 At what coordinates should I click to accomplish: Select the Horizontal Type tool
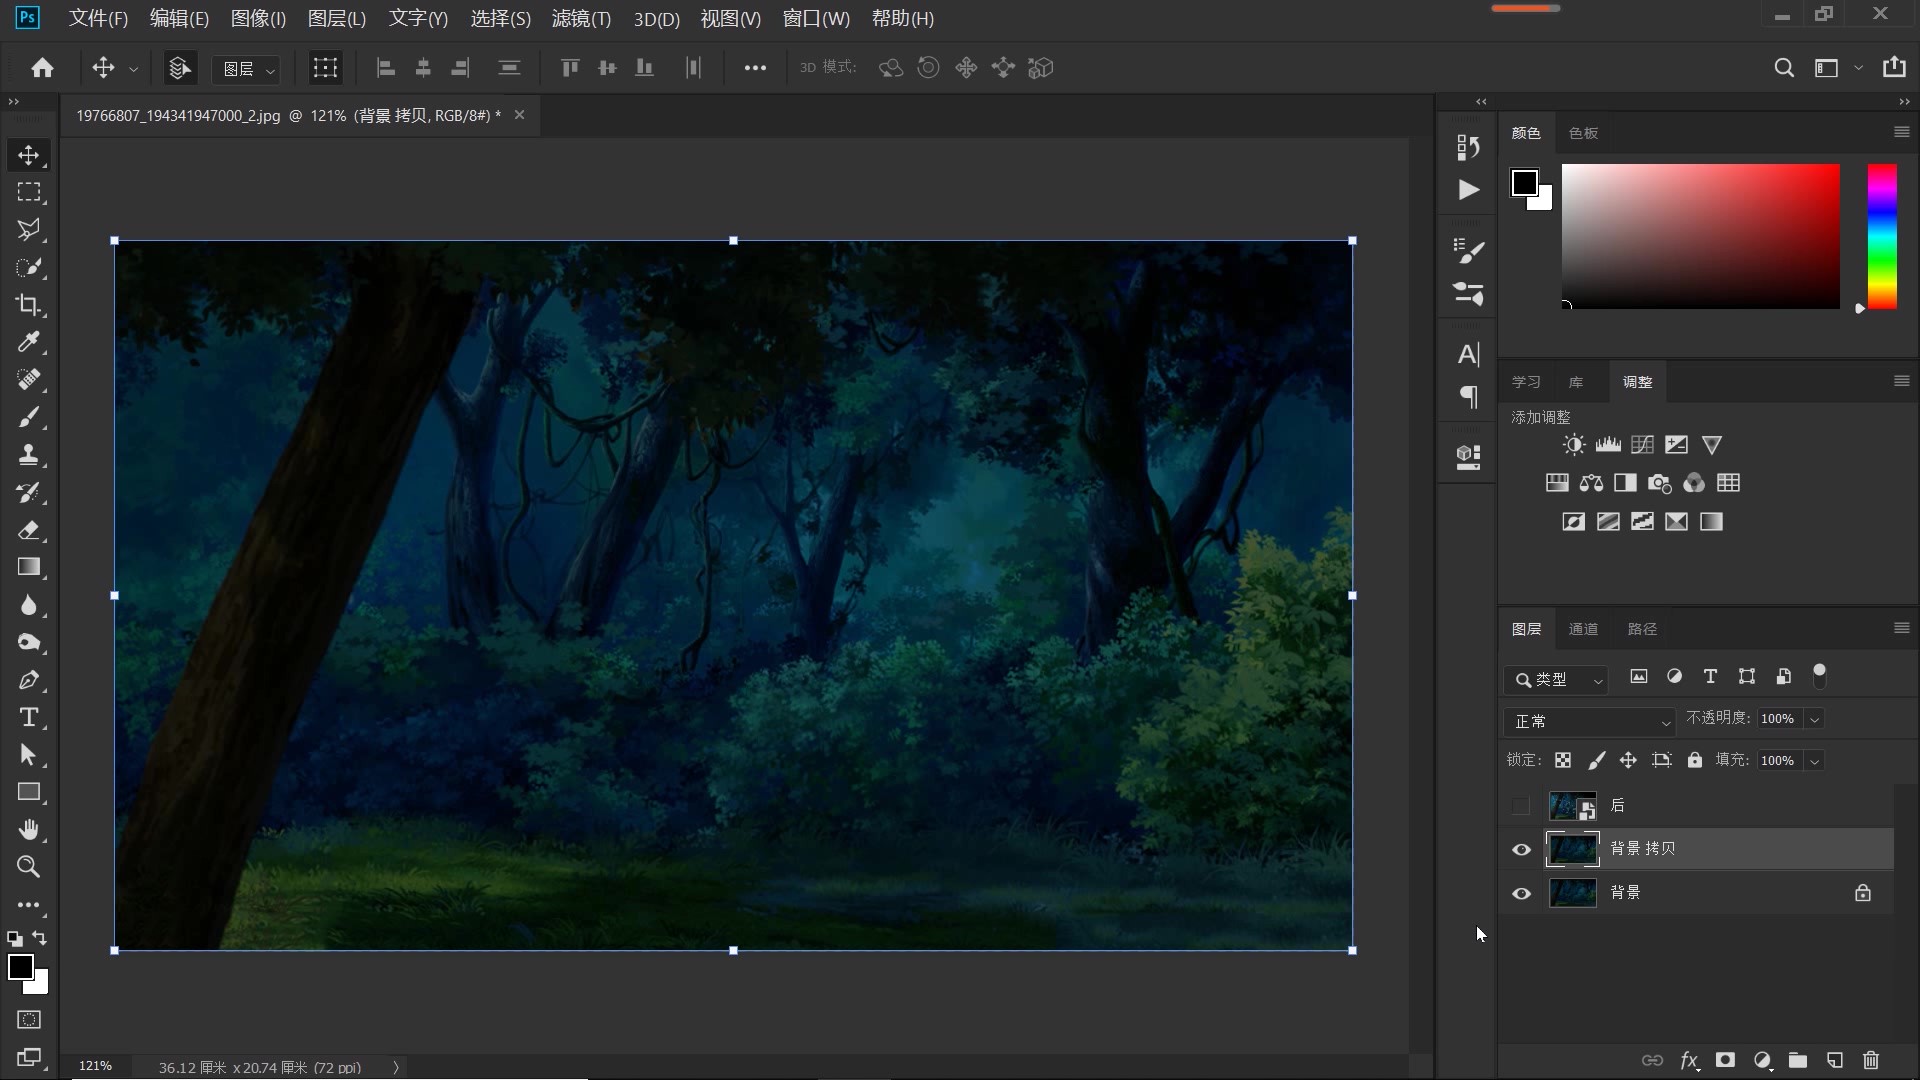click(28, 717)
